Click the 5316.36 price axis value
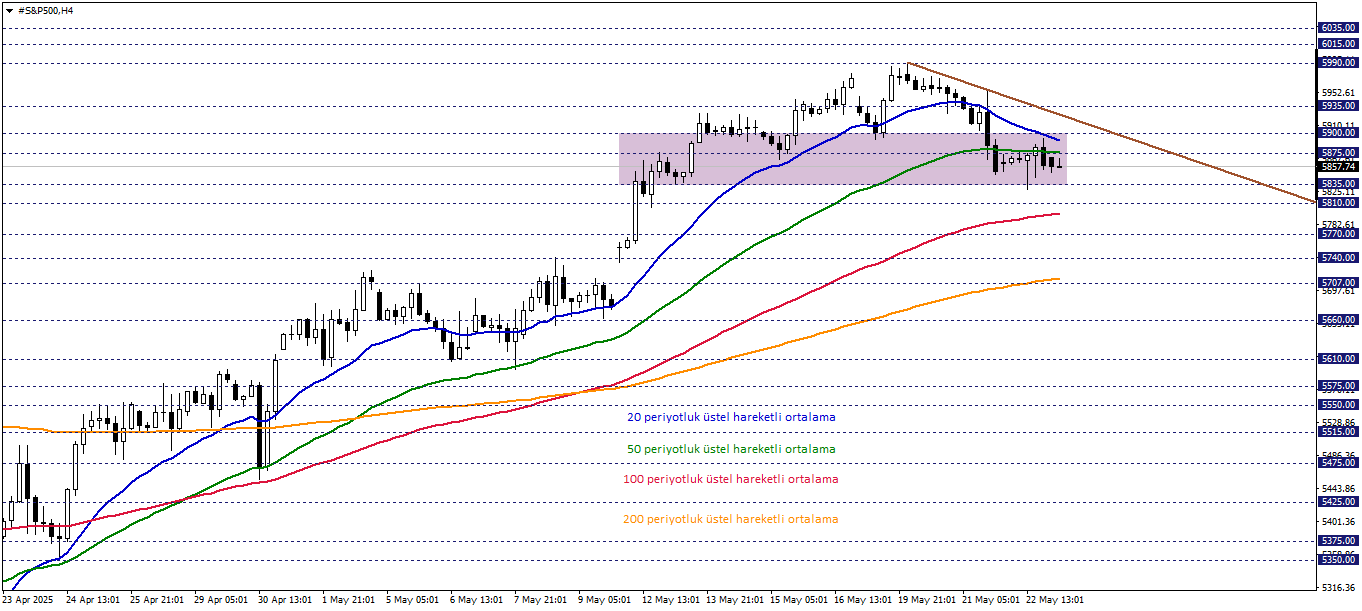The height and width of the screenshot is (611, 1362). click(1338, 587)
